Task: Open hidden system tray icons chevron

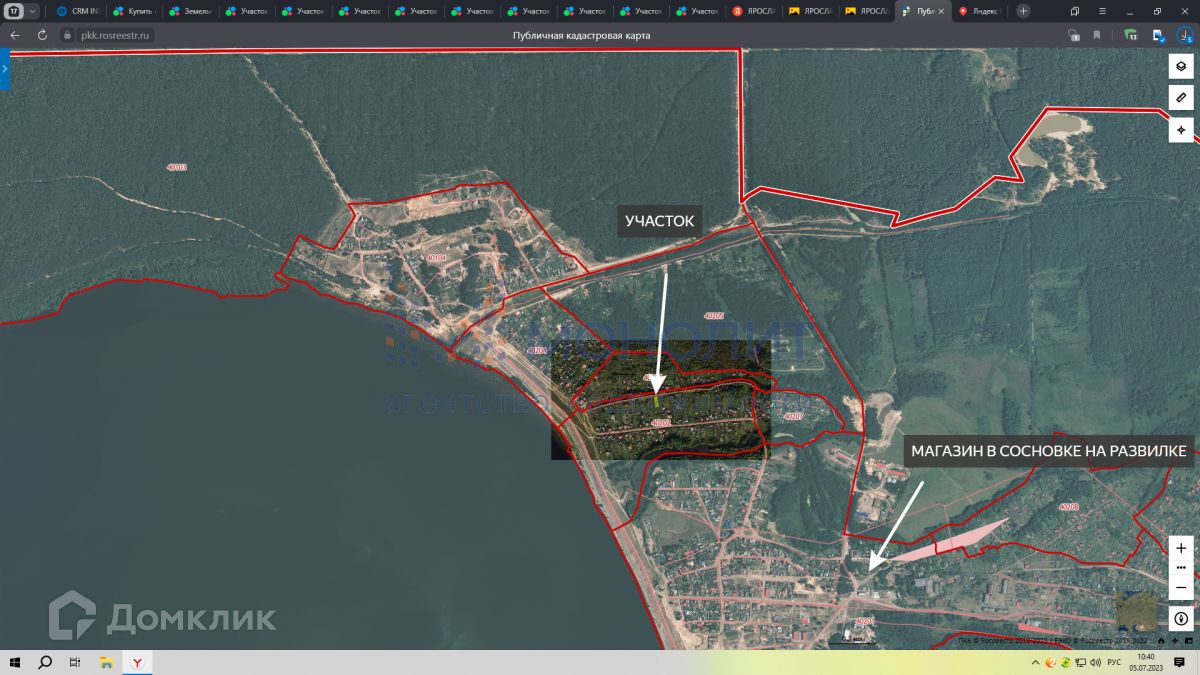Action: (1035, 663)
